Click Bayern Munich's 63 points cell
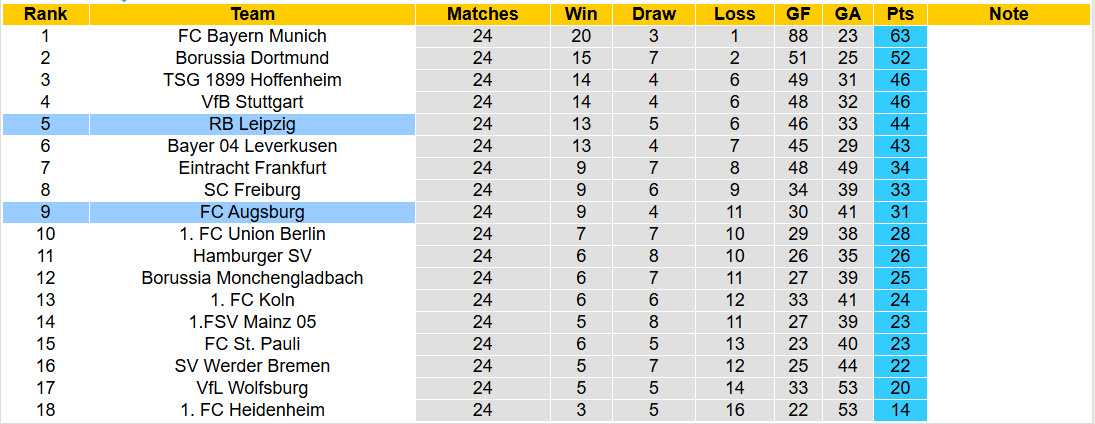1095x424 pixels. 900,36
